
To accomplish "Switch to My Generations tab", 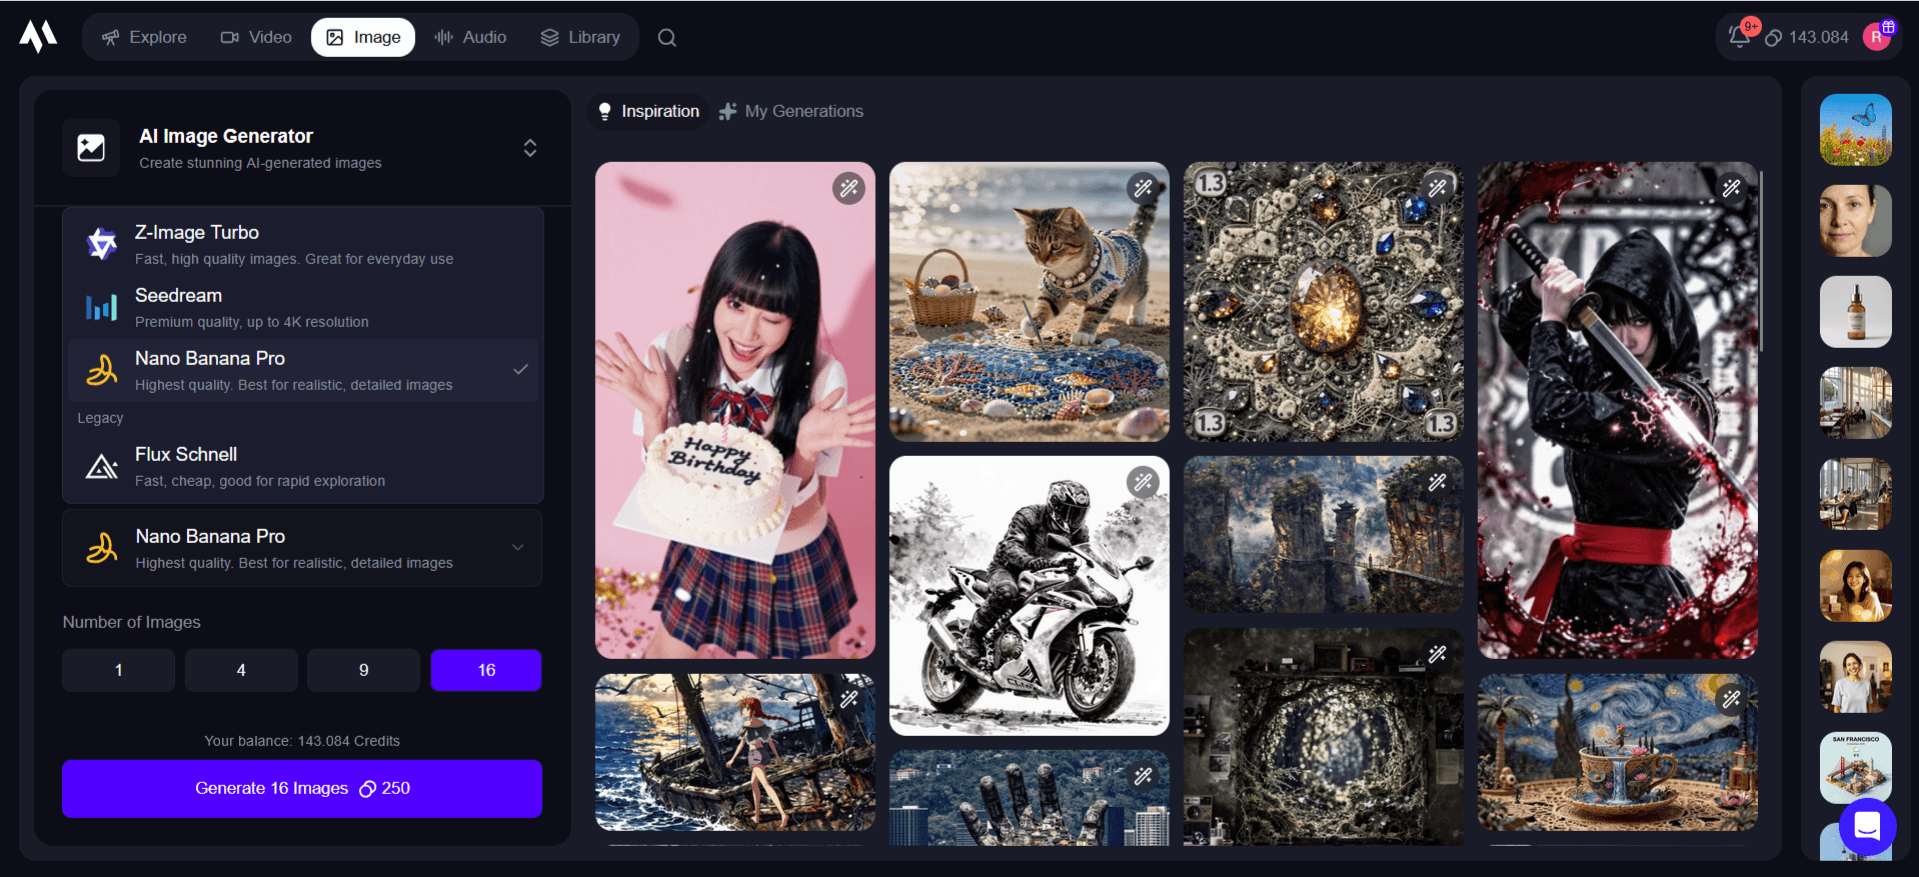I will (791, 111).
